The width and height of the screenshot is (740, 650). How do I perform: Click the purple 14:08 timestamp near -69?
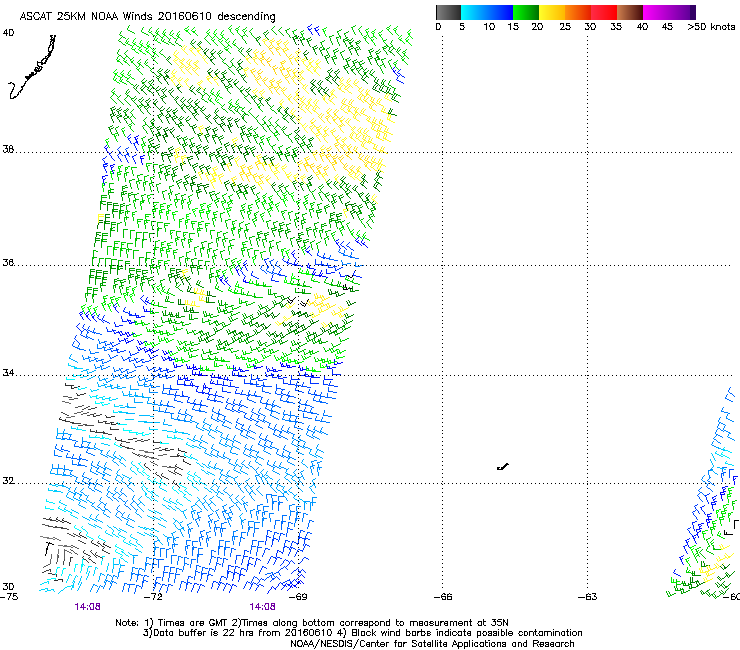point(262,607)
